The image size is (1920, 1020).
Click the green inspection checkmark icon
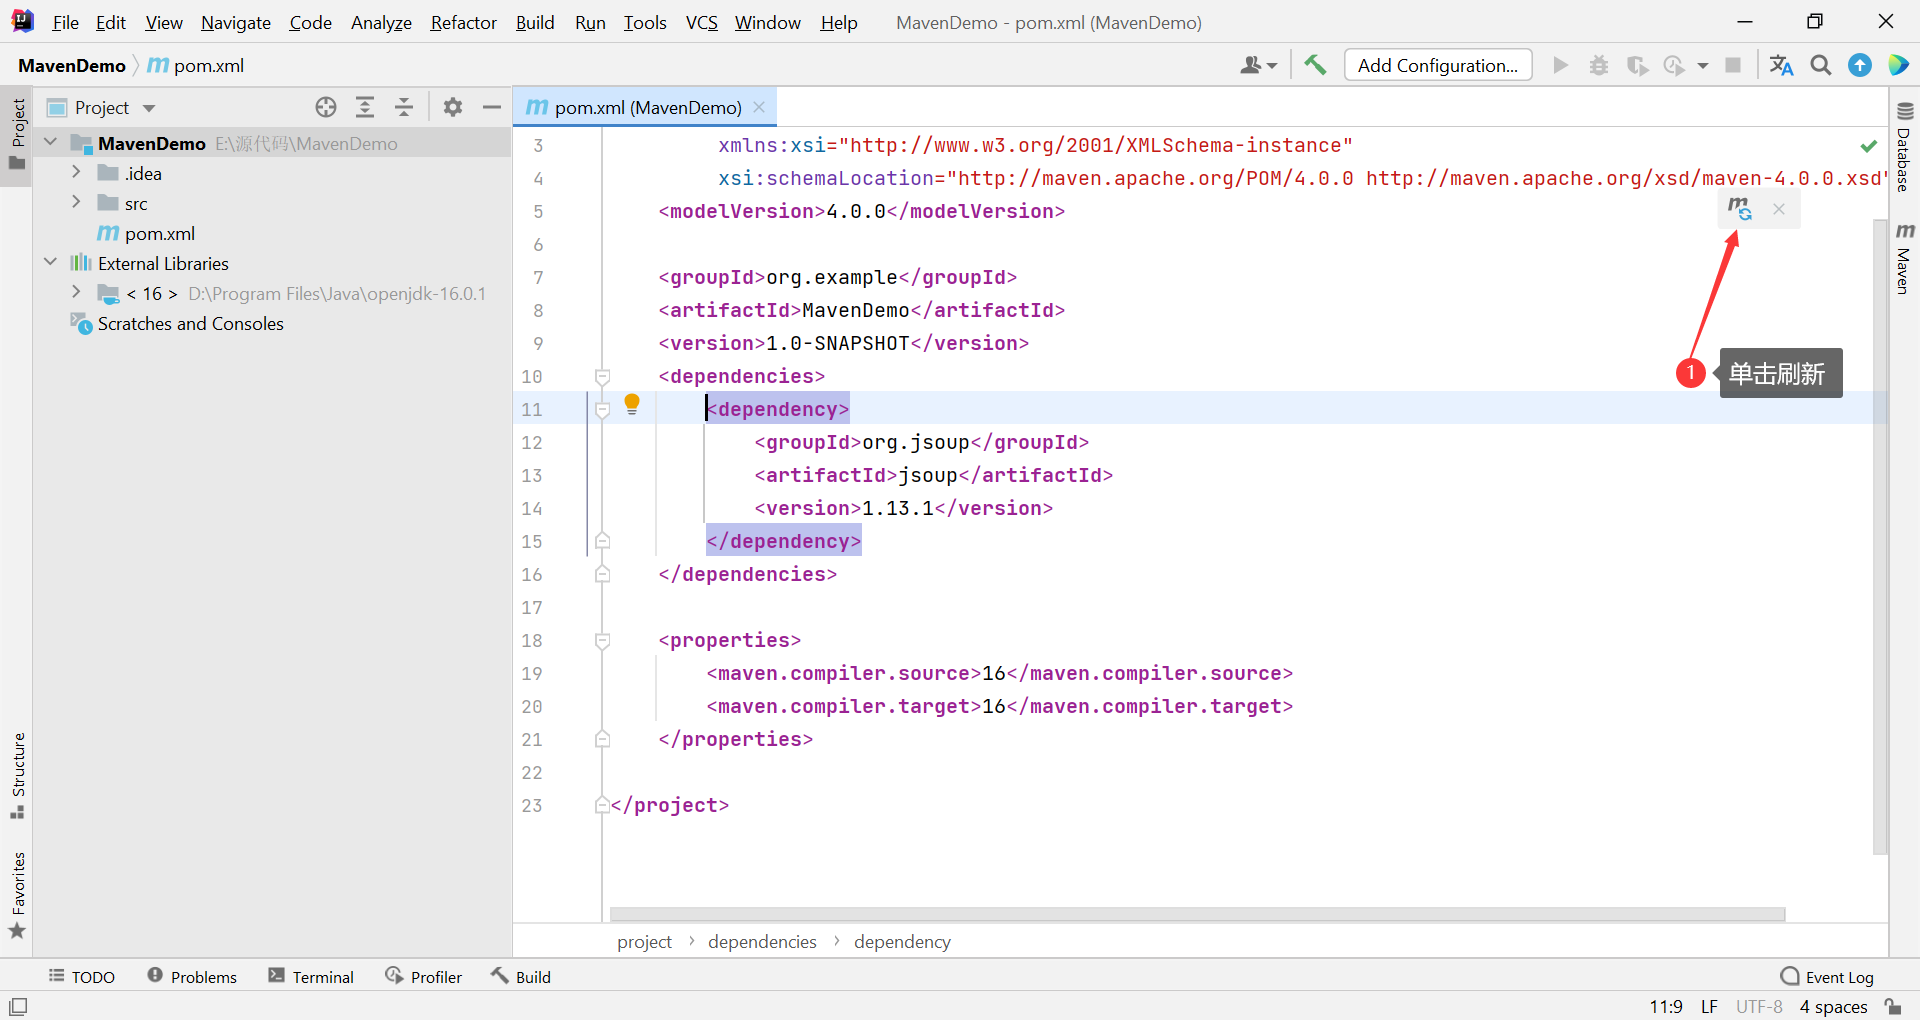click(x=1868, y=146)
